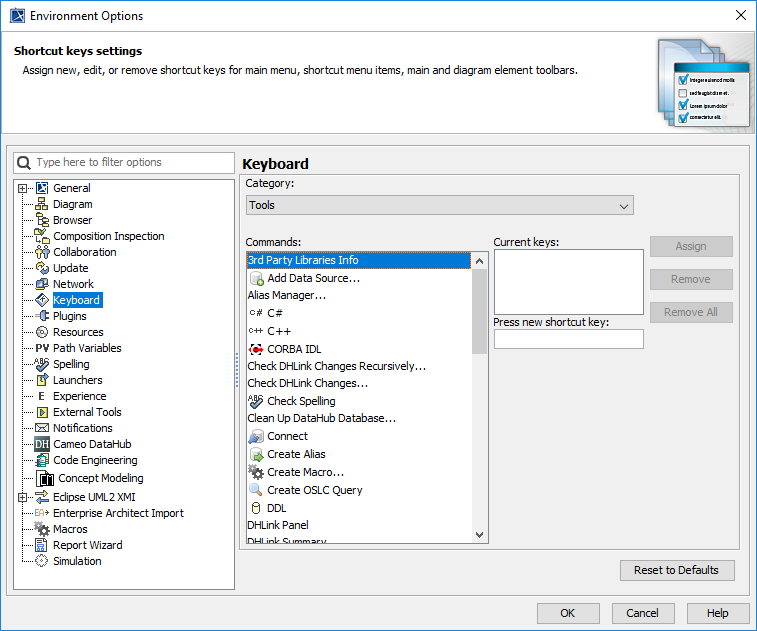
Task: Click the General tree icon
Action: [x=42, y=188]
